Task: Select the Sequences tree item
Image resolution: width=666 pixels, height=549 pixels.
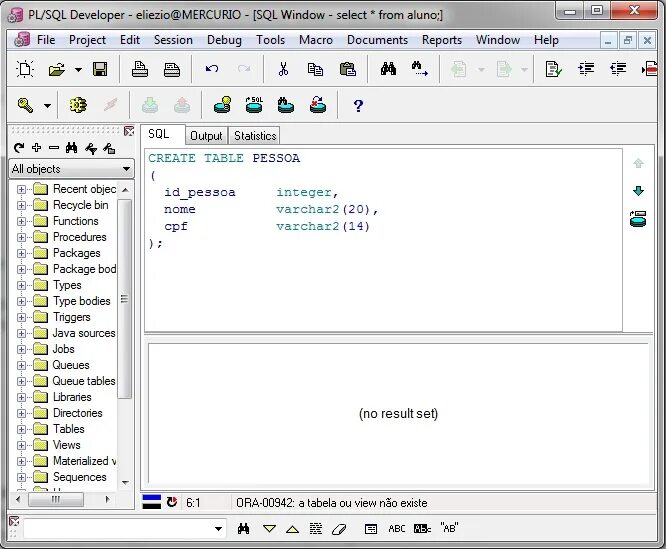Action: pos(79,477)
